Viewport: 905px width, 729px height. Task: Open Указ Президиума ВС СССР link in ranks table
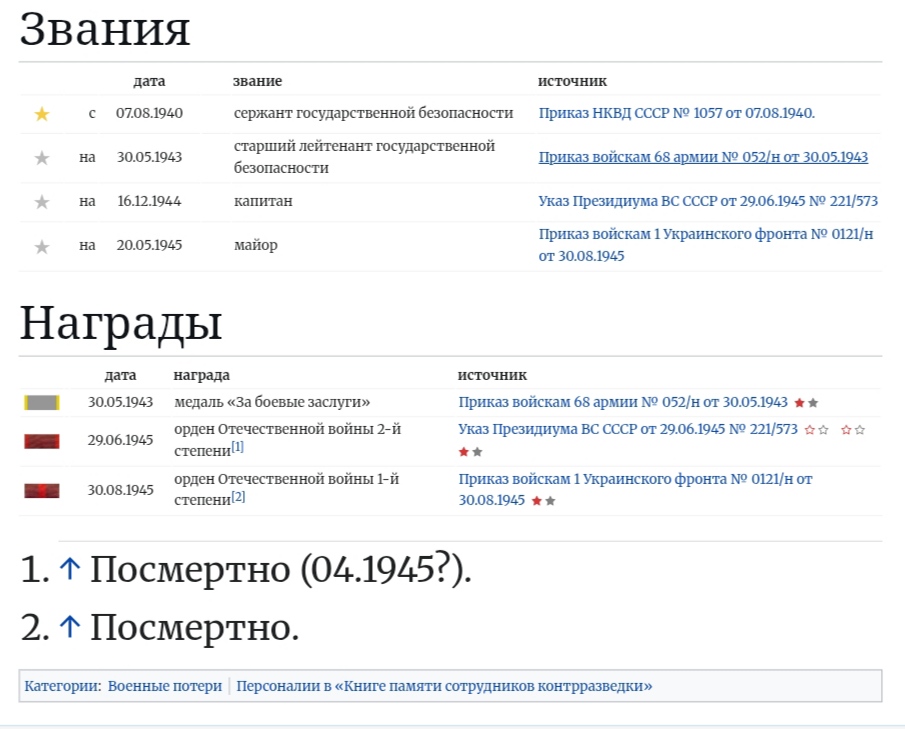[x=708, y=201]
